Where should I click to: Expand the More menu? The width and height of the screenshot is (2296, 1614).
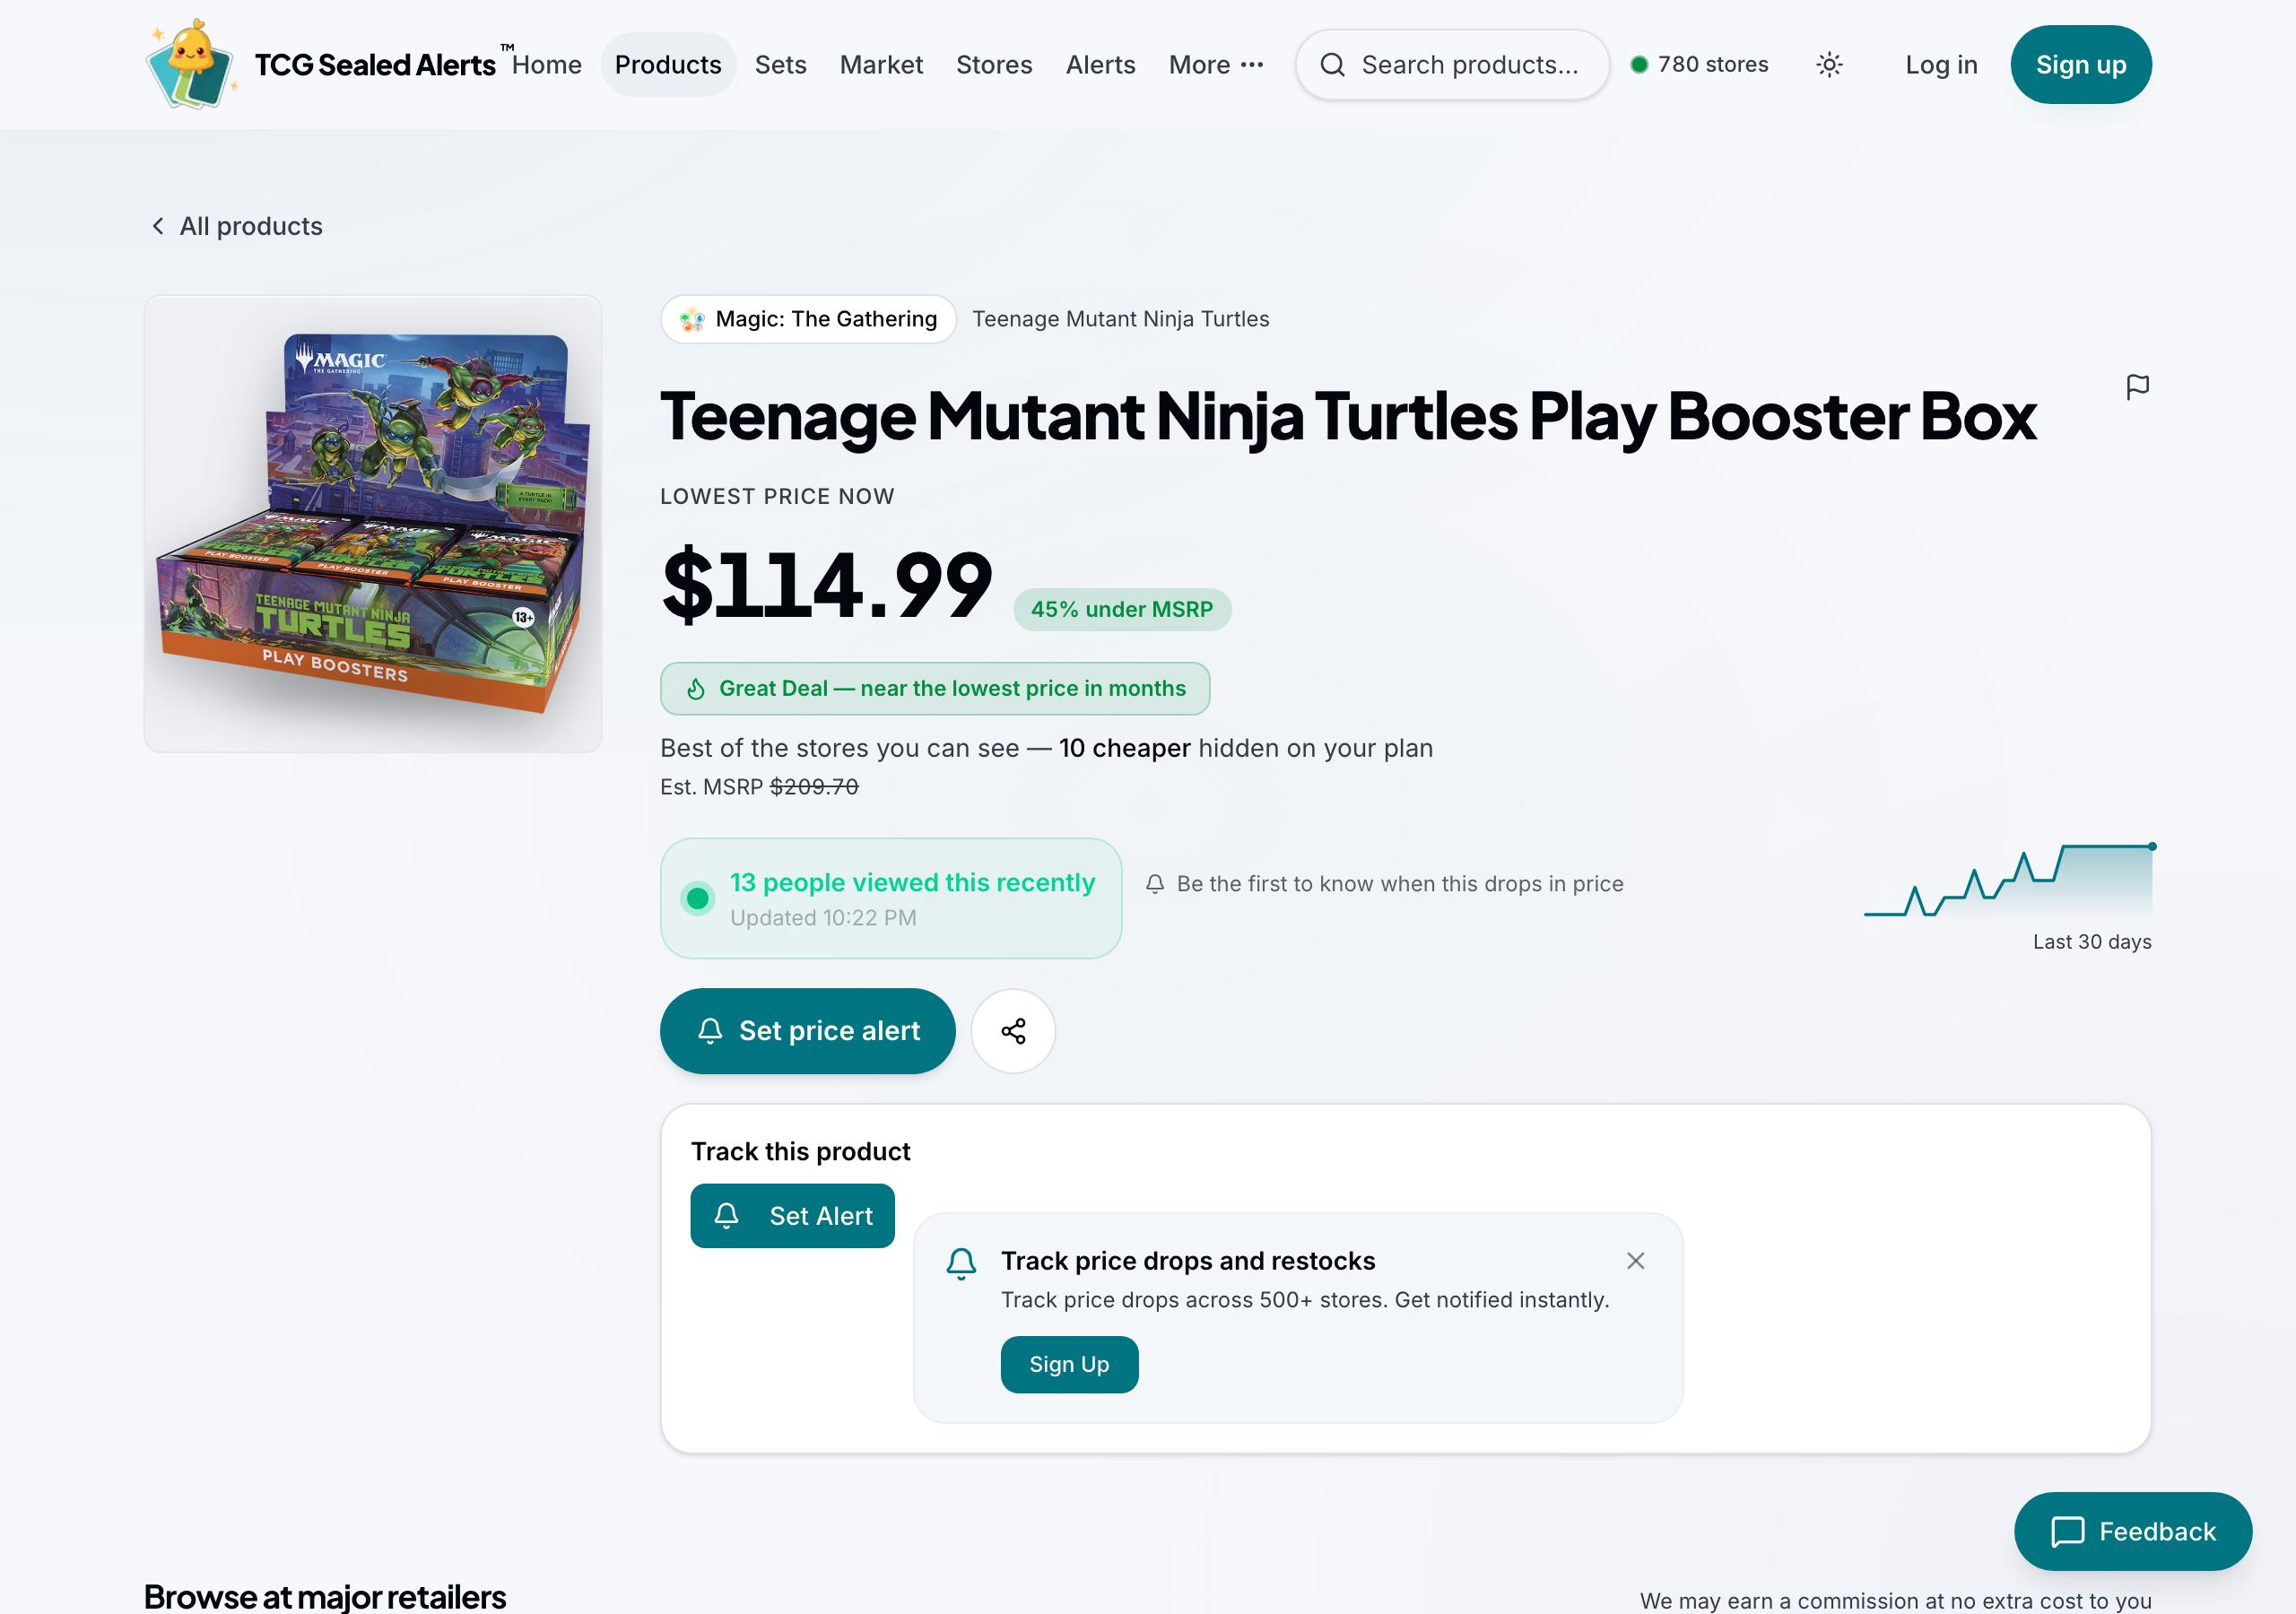coord(1216,65)
